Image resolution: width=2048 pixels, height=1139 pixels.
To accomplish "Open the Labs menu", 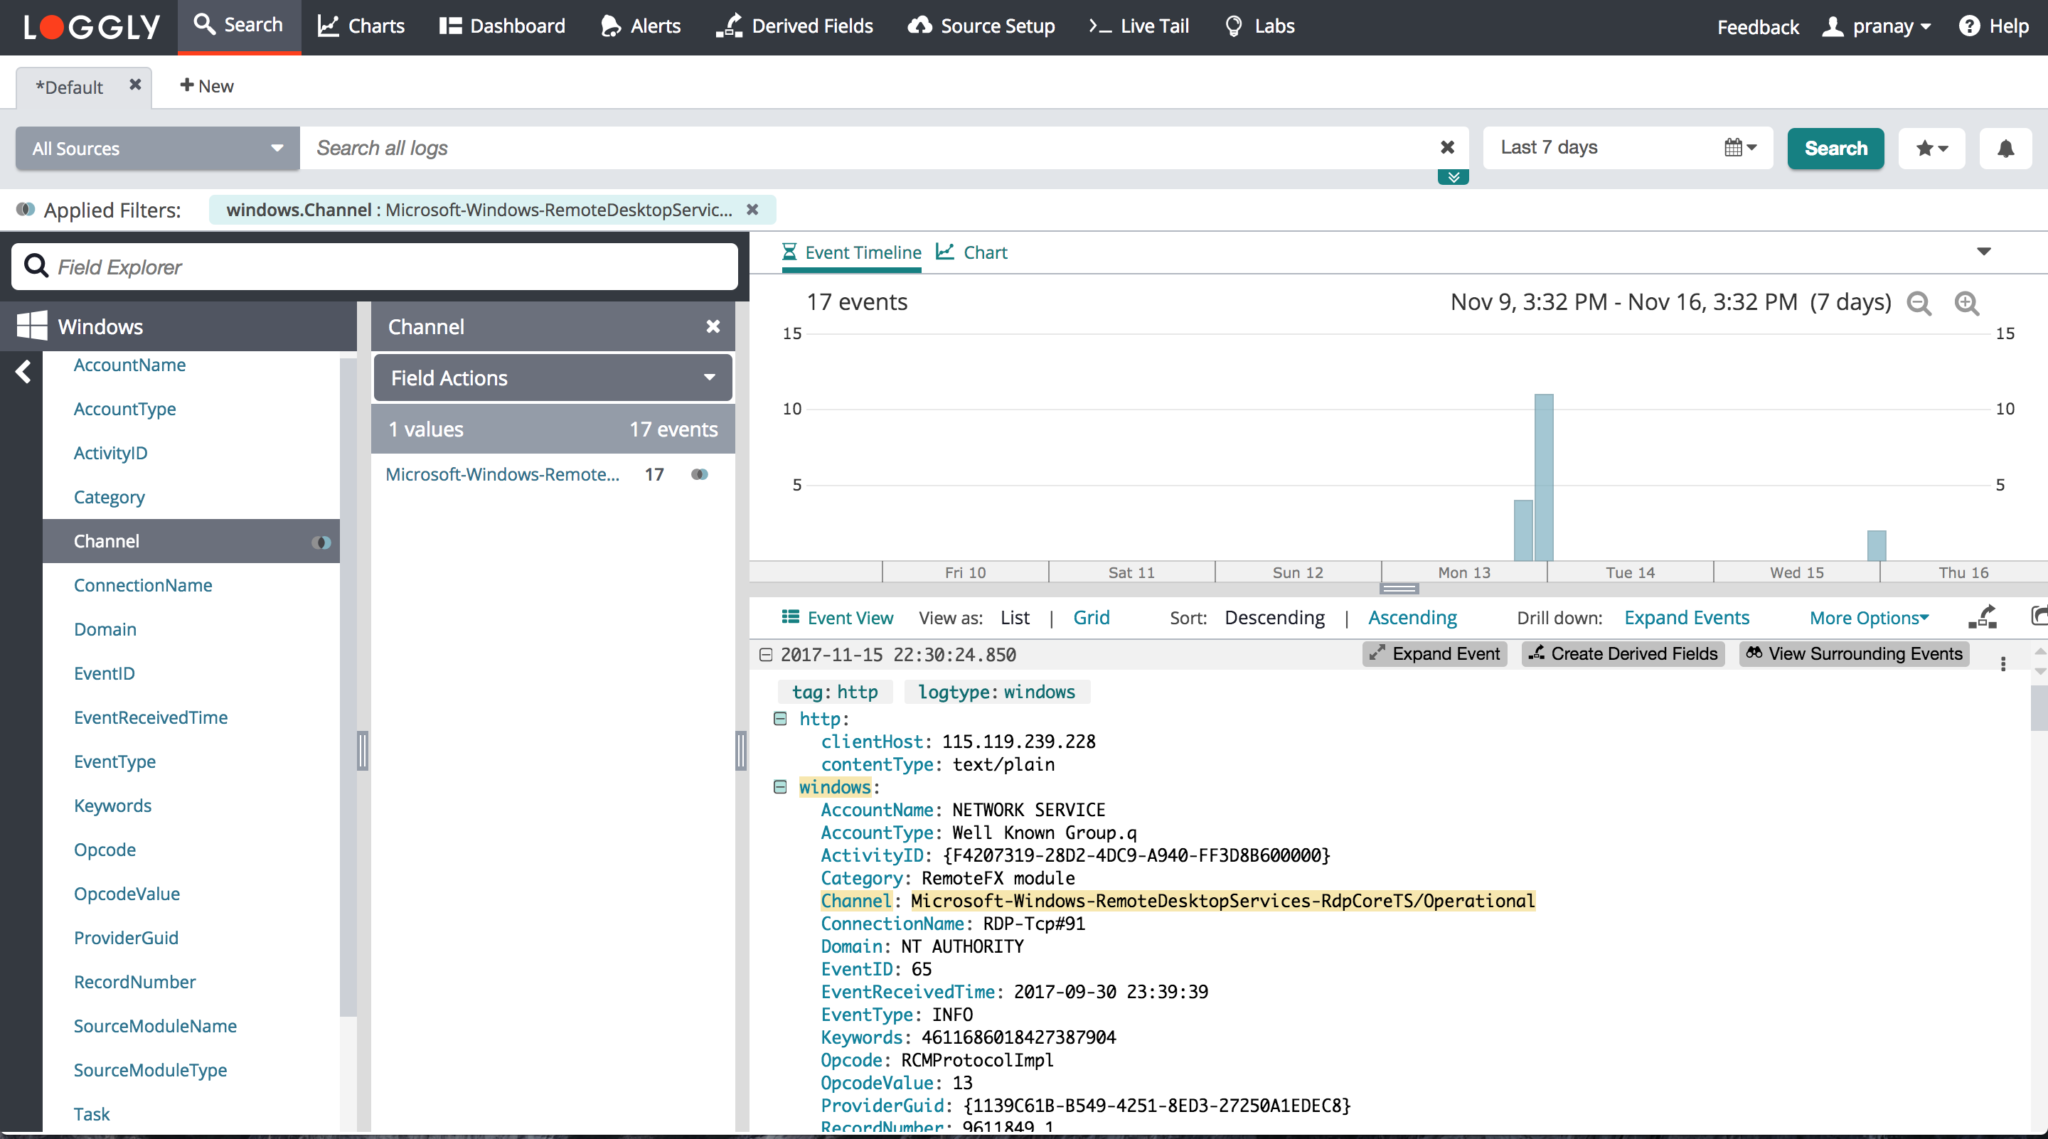I will pos(1258,26).
